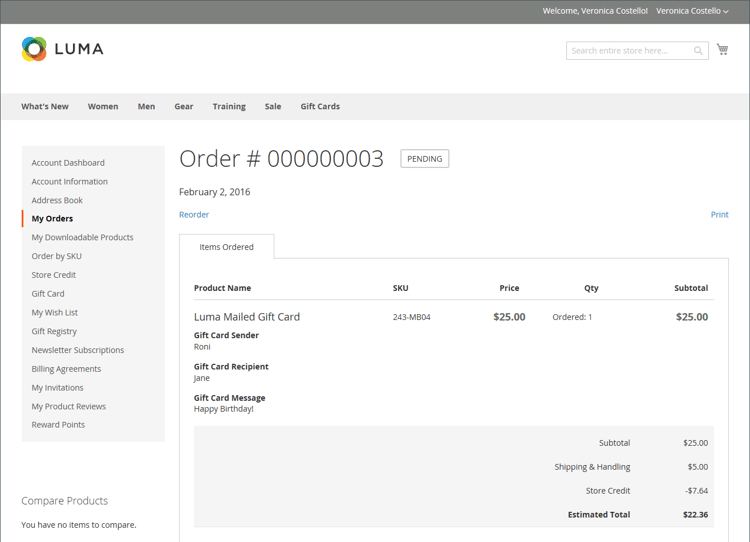This screenshot has width=750, height=542.
Task: Click the Happy Birthday! gift message
Action: coord(223,409)
